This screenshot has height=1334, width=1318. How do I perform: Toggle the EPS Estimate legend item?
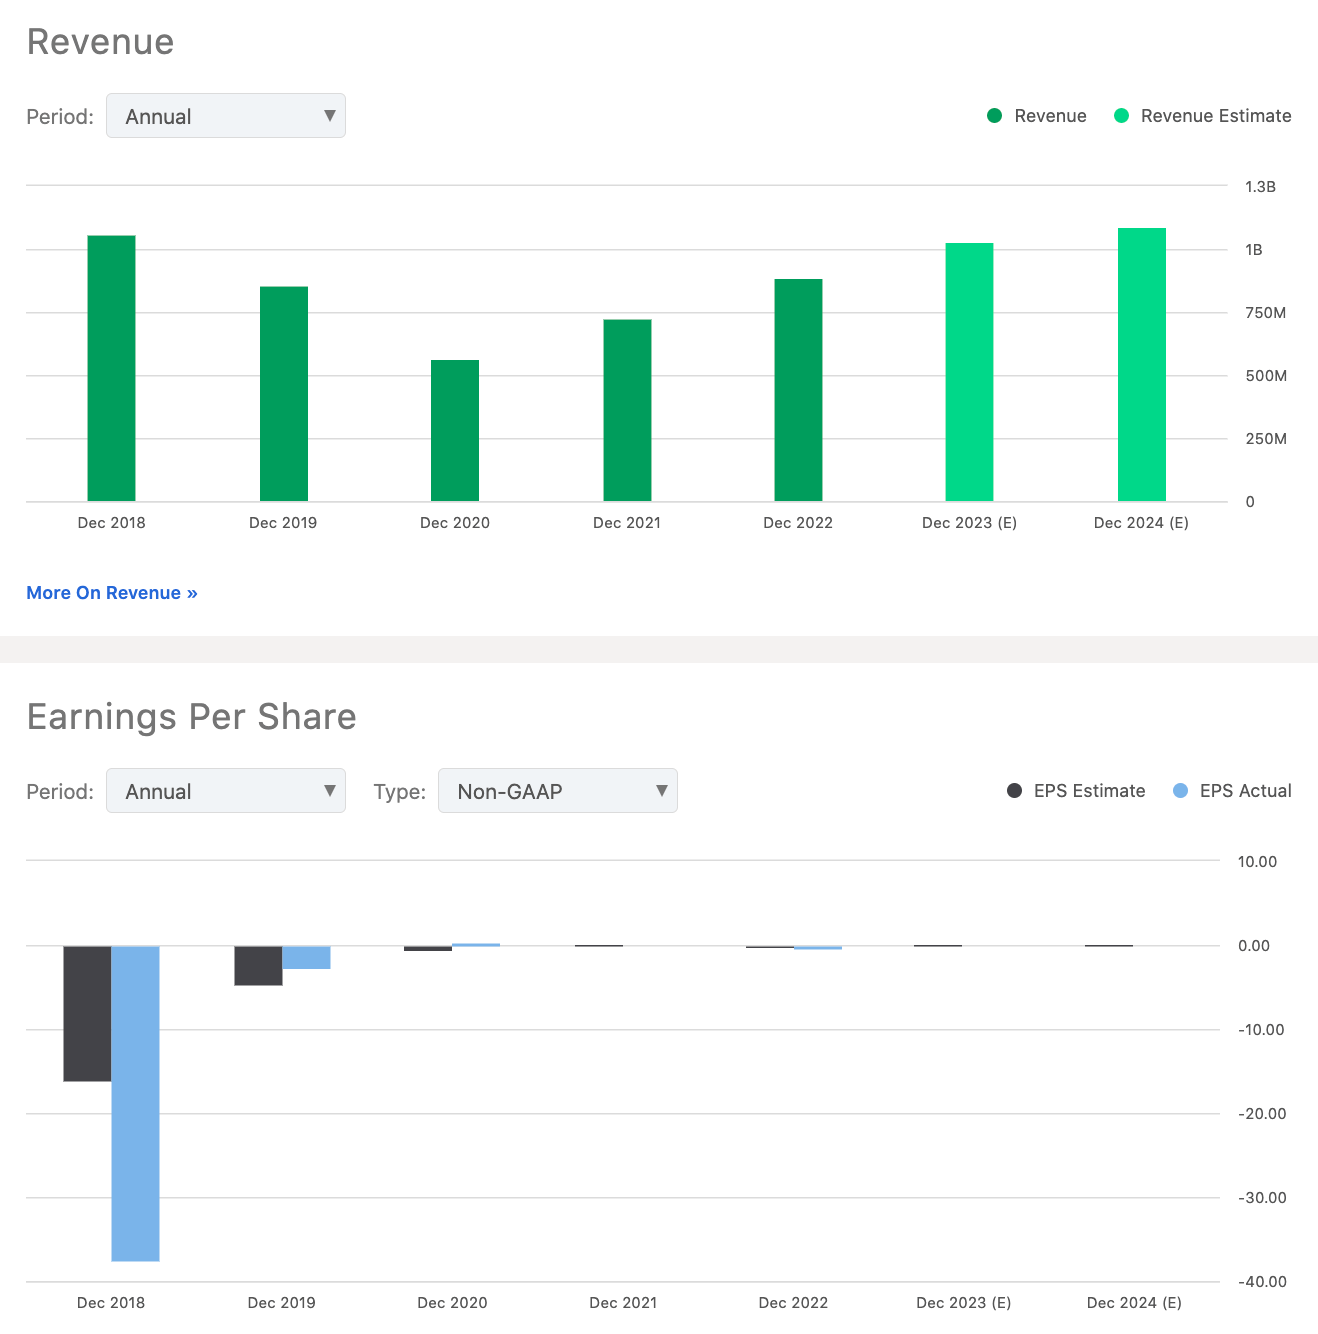[x=1076, y=791]
